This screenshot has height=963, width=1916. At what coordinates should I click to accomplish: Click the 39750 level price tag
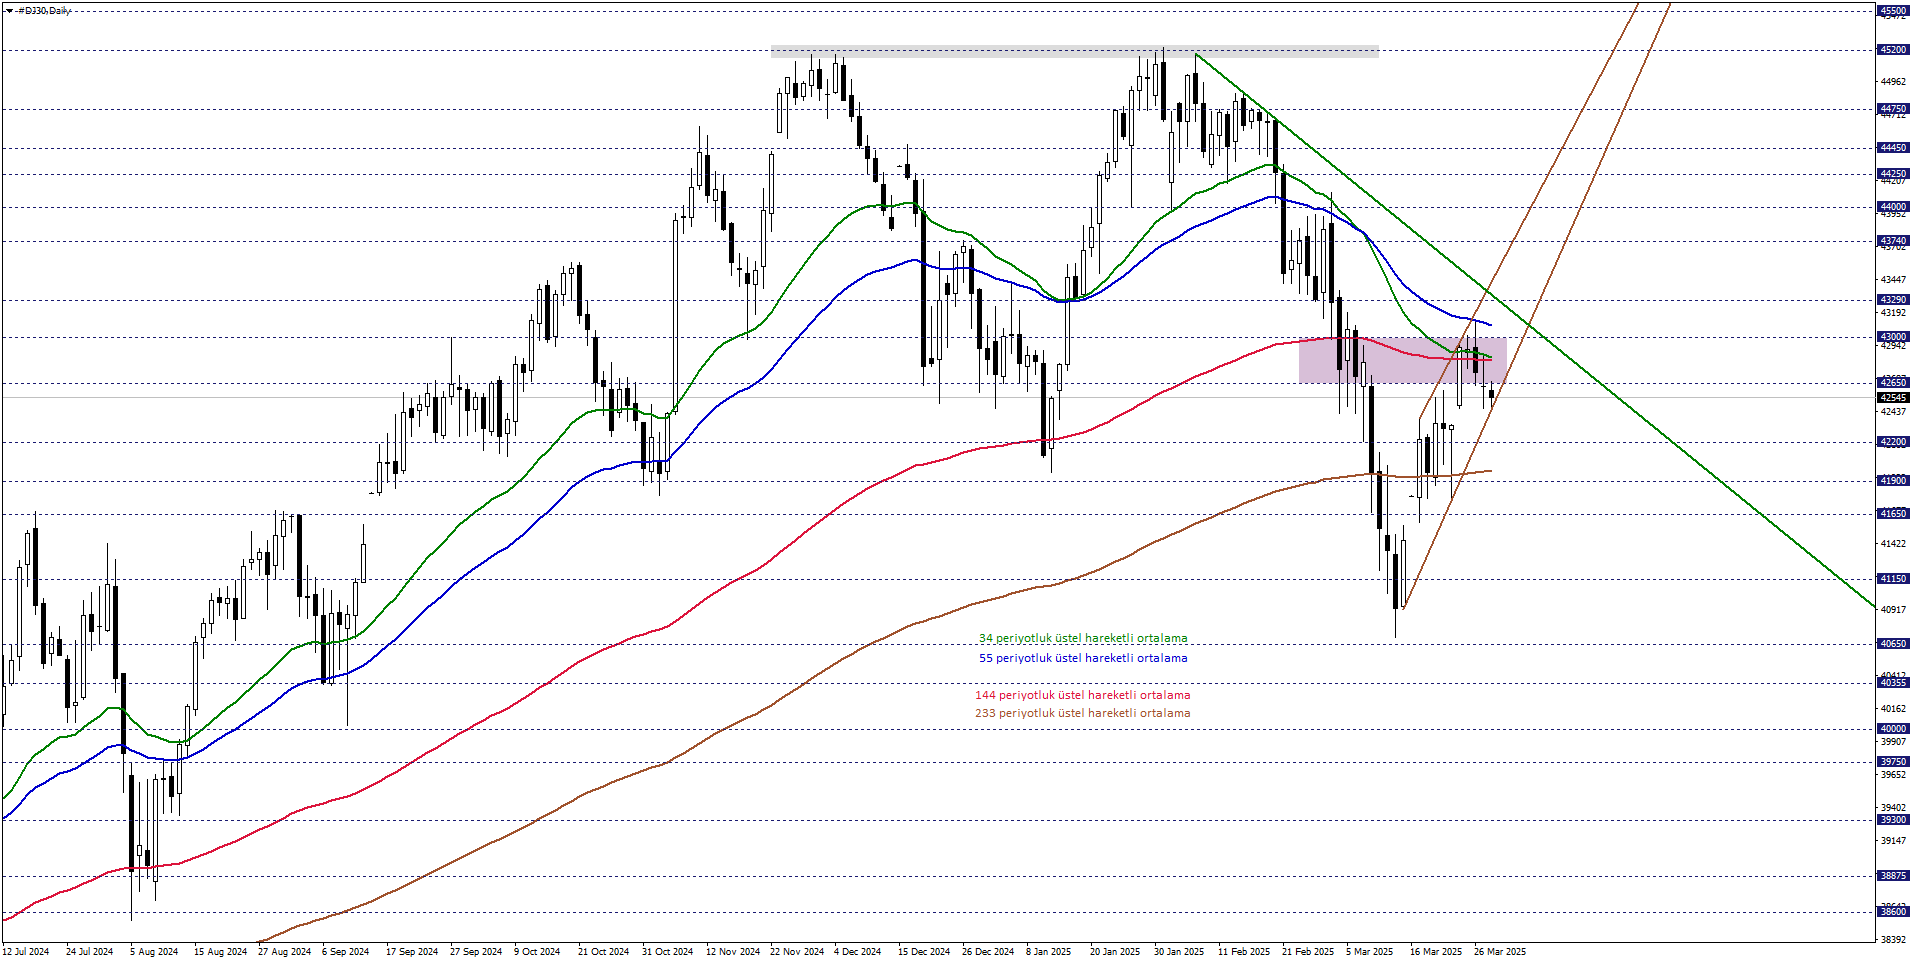[1893, 762]
